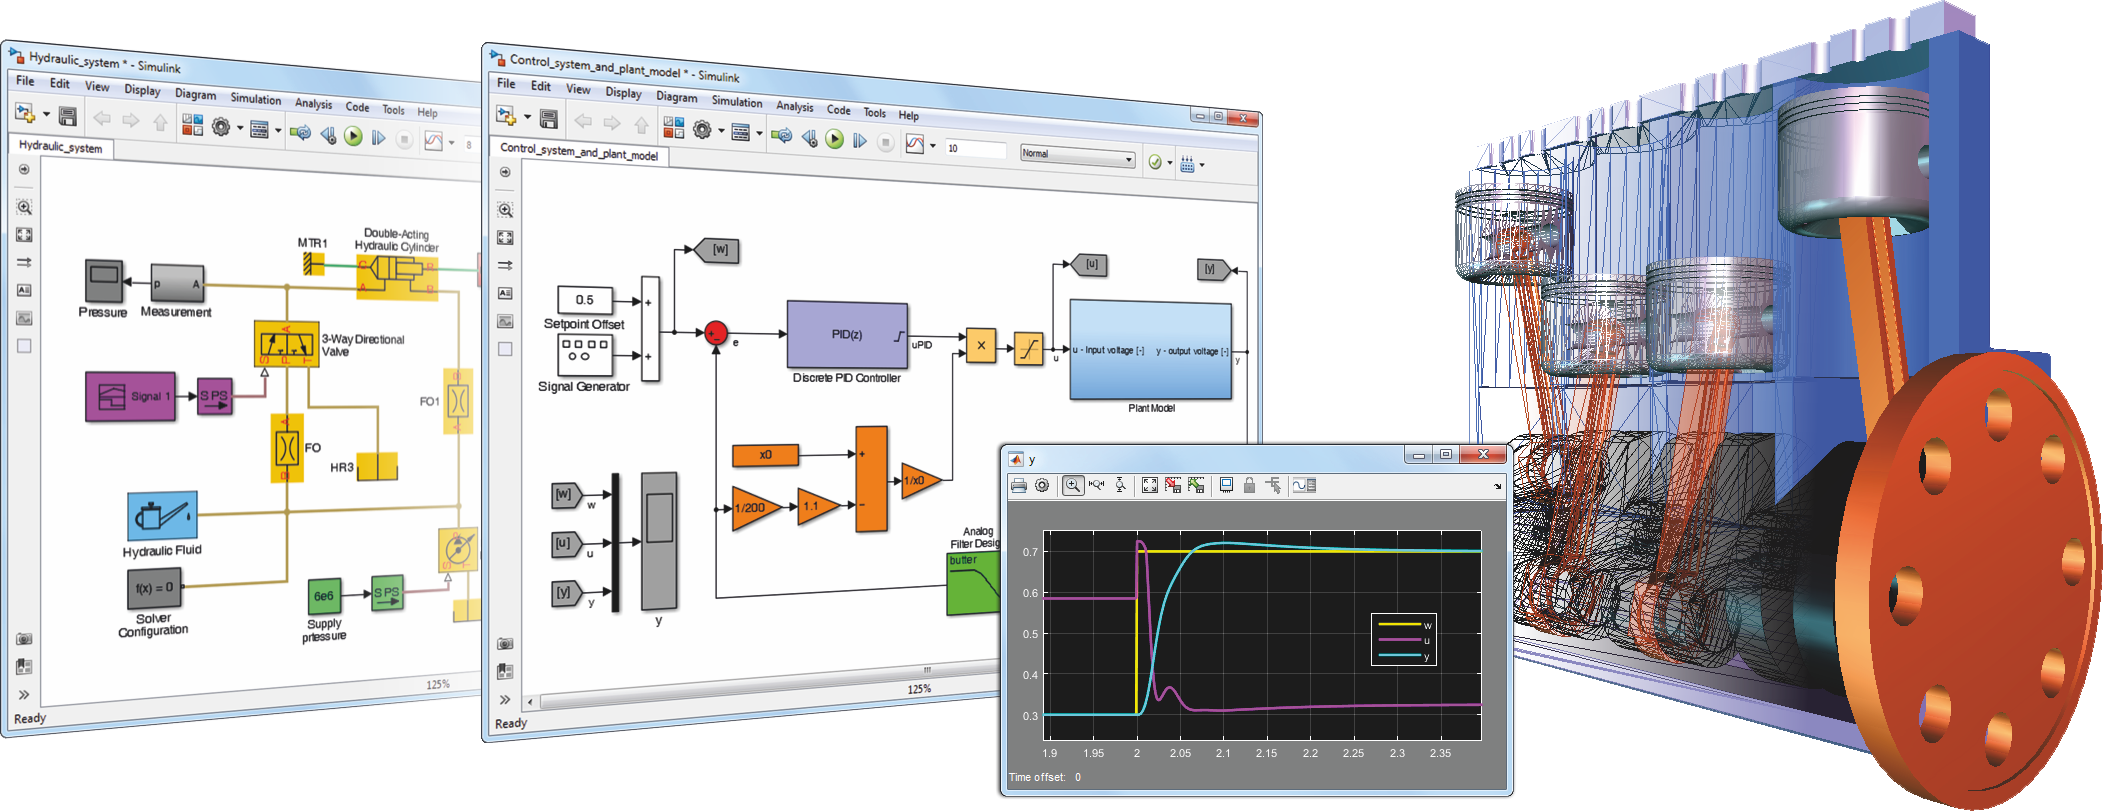
Task: Click Model Explorer icon in Control_system_and_plant_model toolbar
Action: pos(741,132)
